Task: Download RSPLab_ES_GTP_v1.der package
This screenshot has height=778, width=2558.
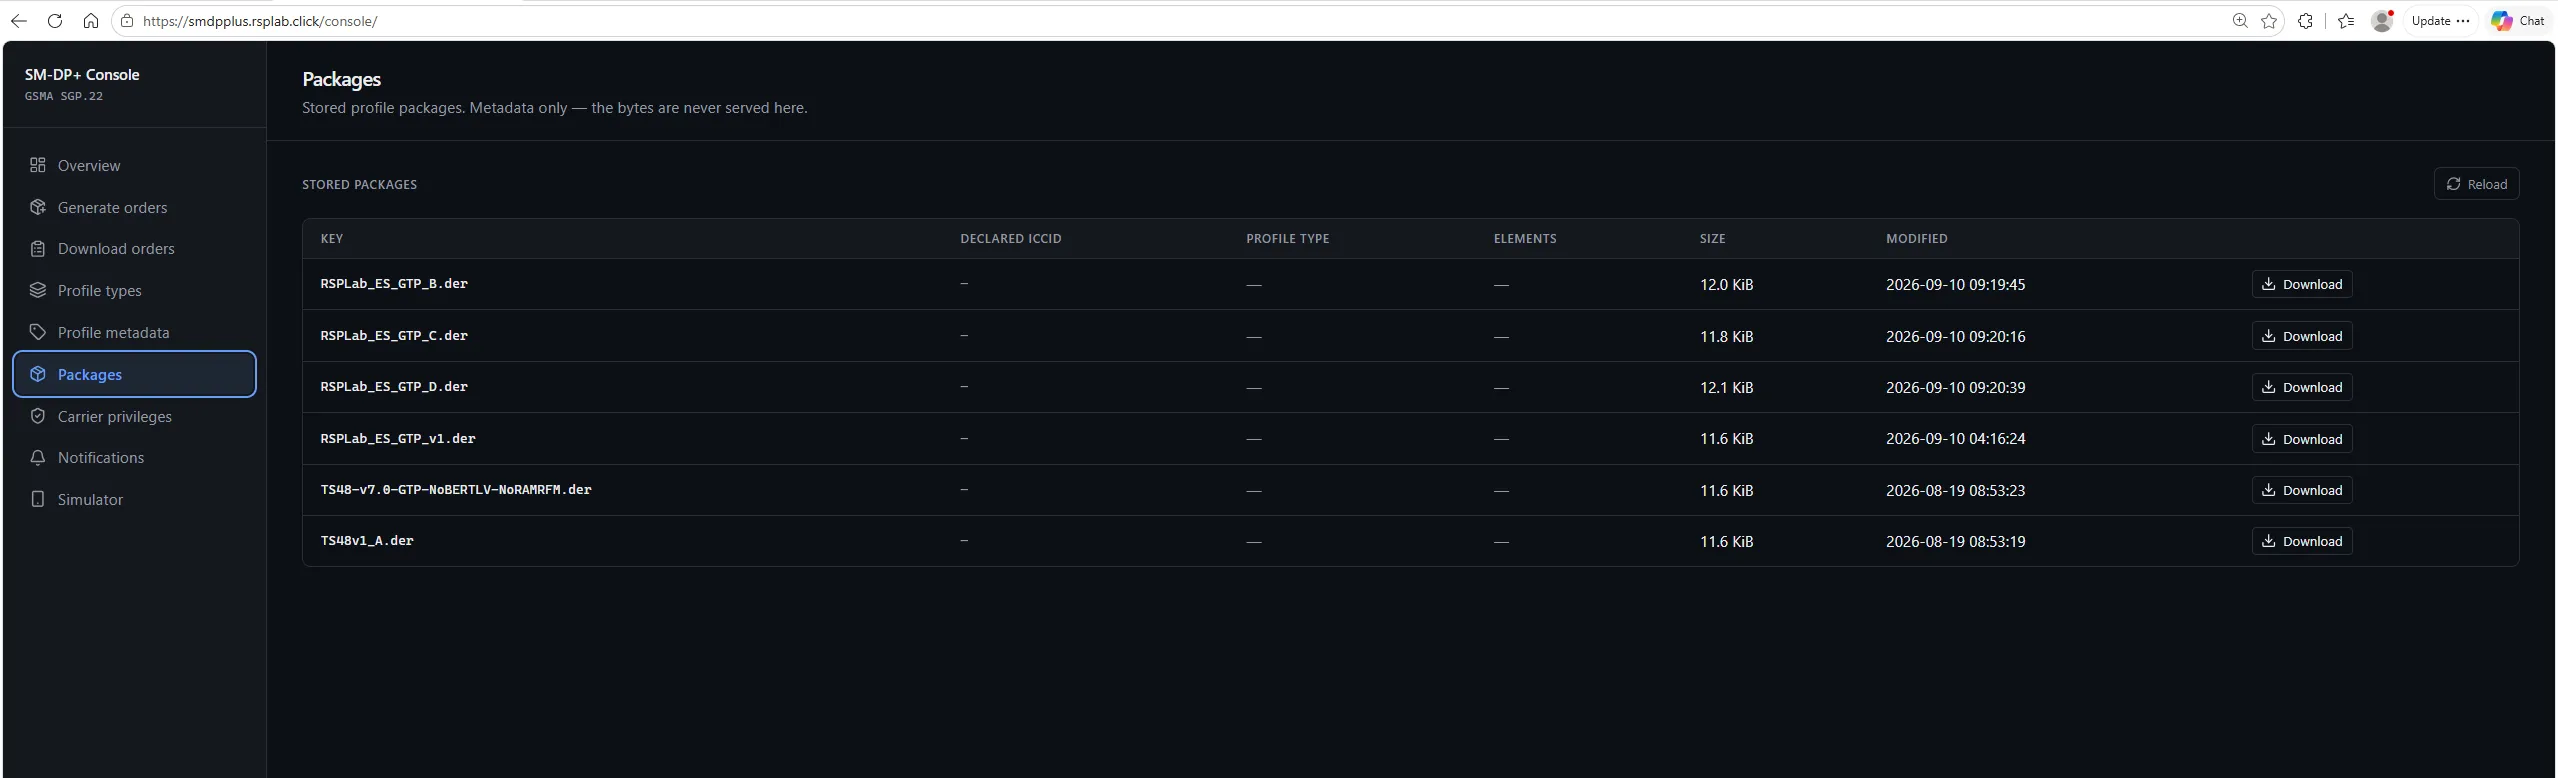Action: click(2302, 439)
